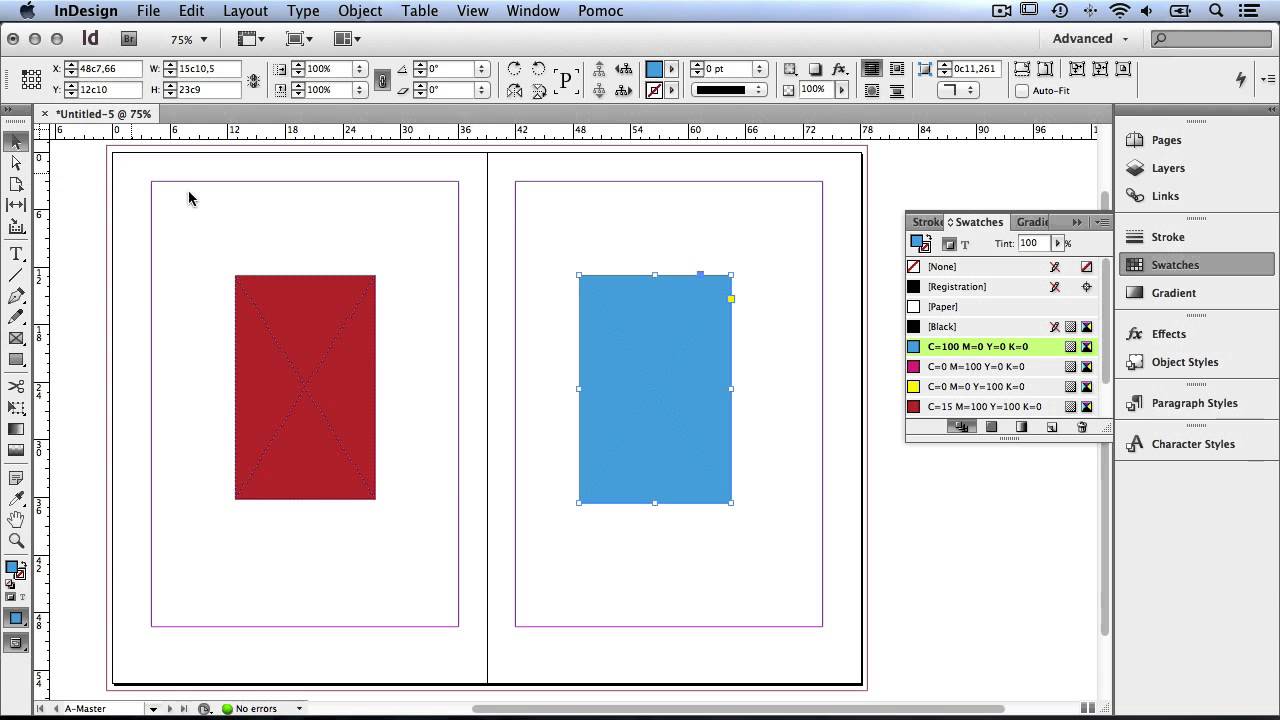The image size is (1280, 720).
Task: Switch to the Stroke panel tab
Action: (926, 222)
